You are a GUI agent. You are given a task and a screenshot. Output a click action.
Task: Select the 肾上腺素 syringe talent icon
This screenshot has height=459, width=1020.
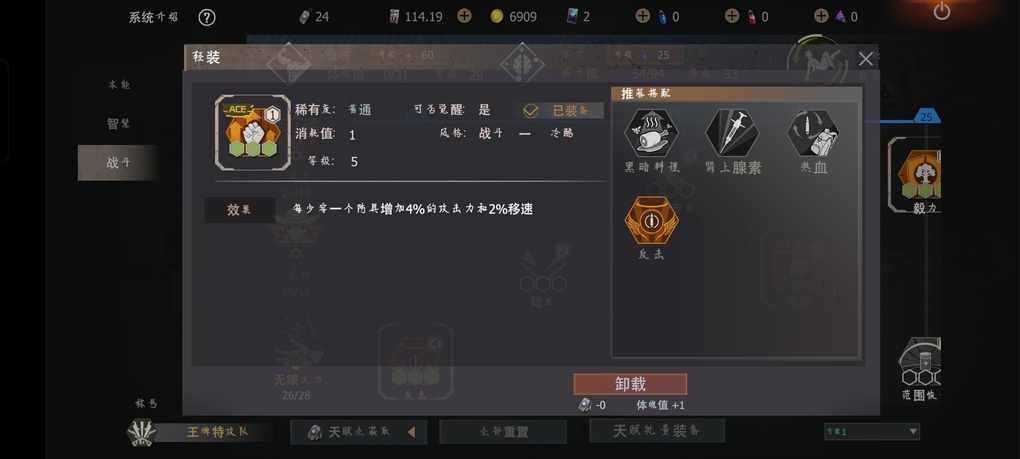(x=732, y=133)
